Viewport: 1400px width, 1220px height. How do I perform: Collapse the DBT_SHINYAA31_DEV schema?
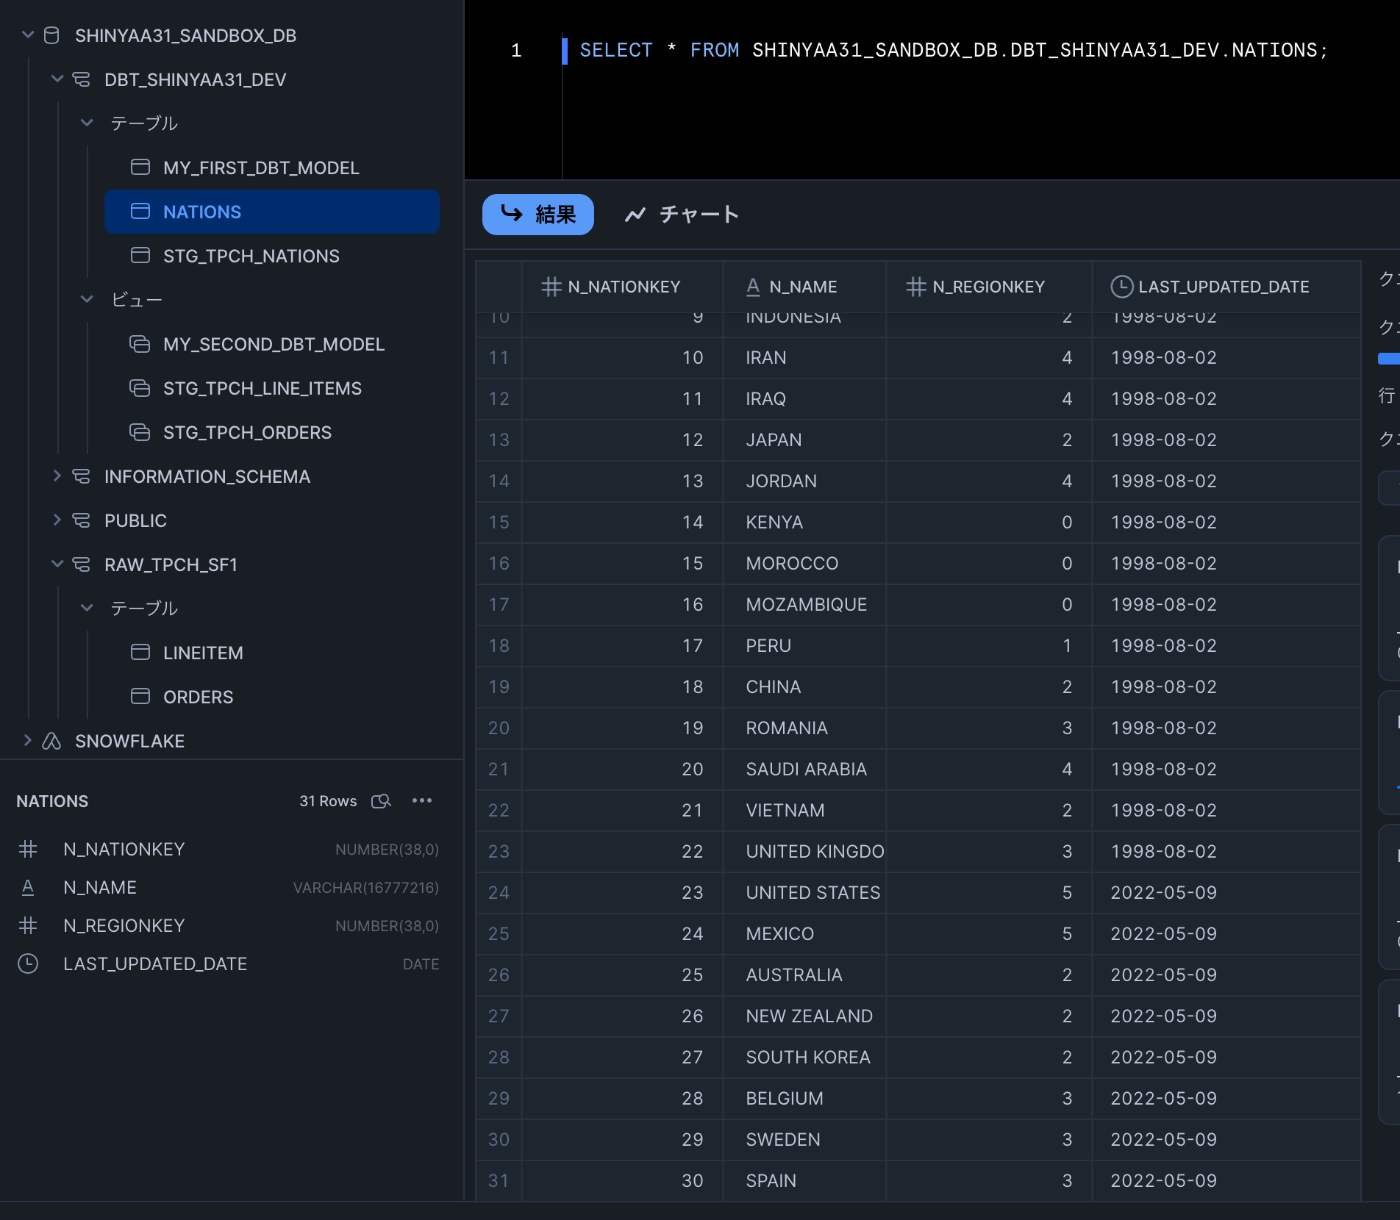[x=57, y=79]
